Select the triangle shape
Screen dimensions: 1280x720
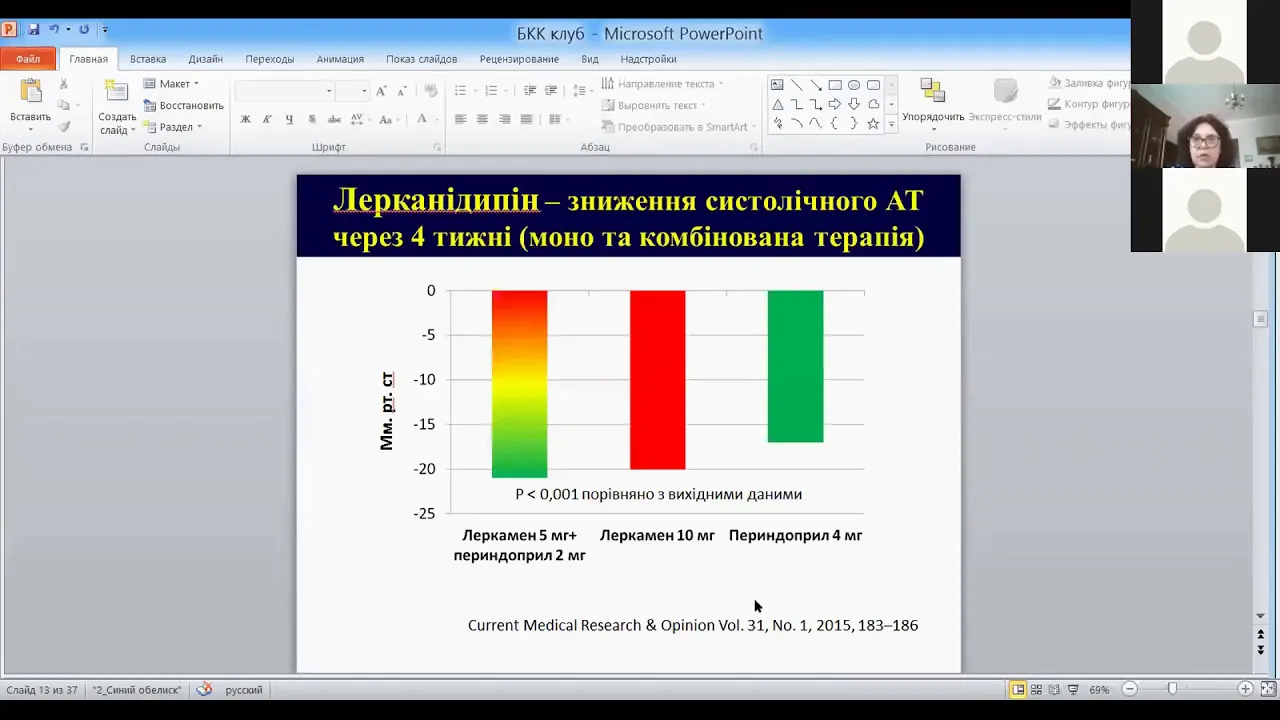coord(777,104)
